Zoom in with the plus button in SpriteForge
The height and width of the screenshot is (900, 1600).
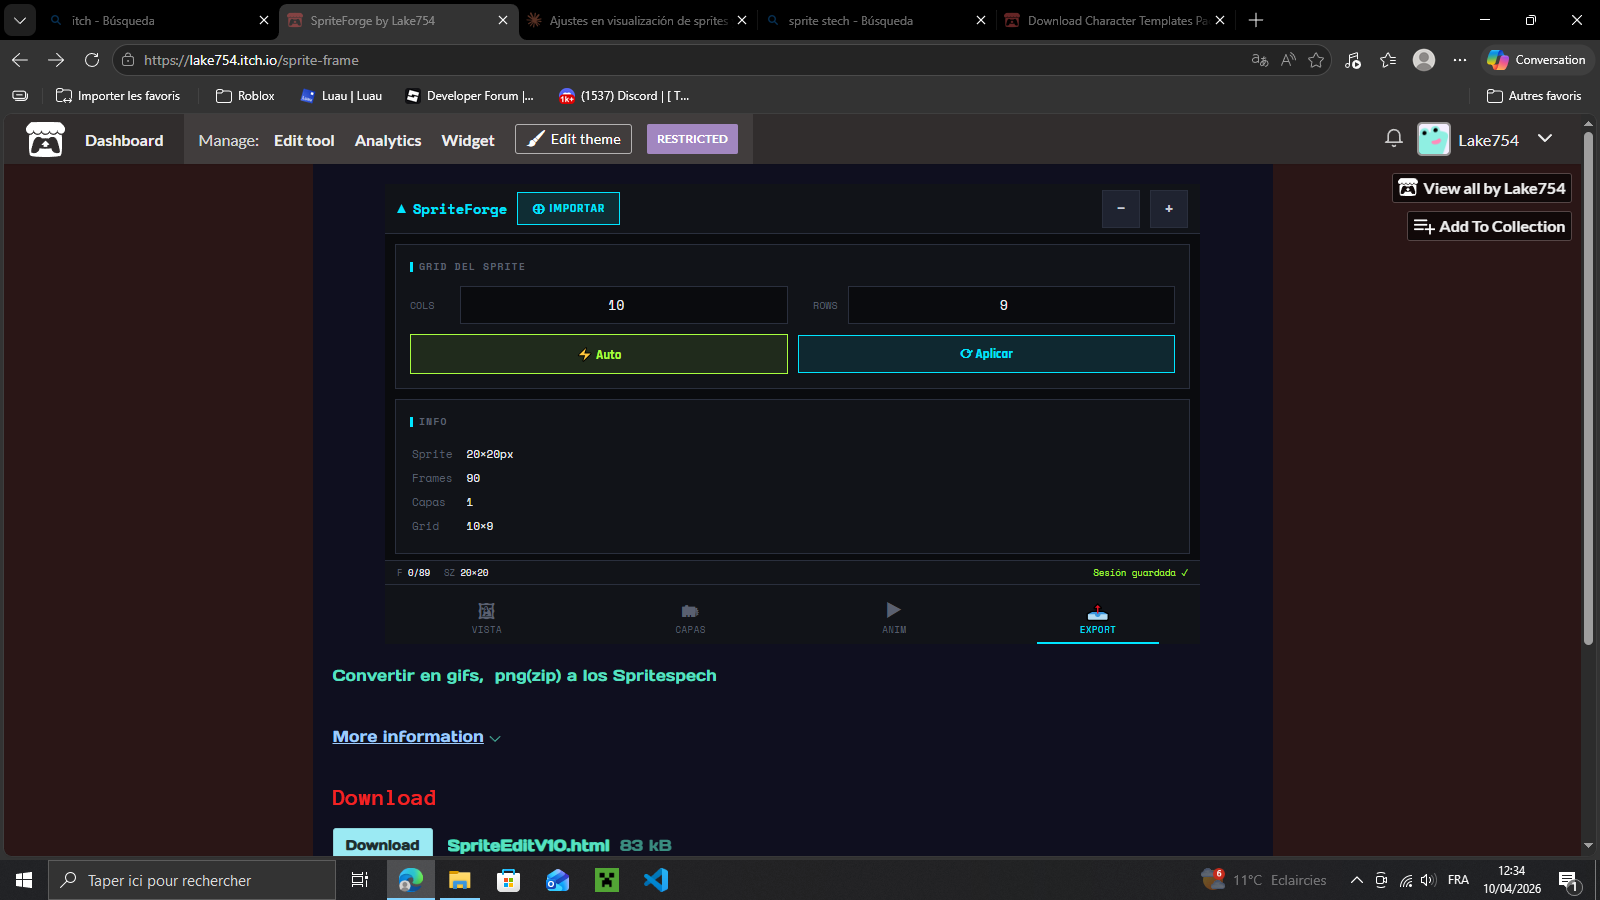pos(1169,209)
